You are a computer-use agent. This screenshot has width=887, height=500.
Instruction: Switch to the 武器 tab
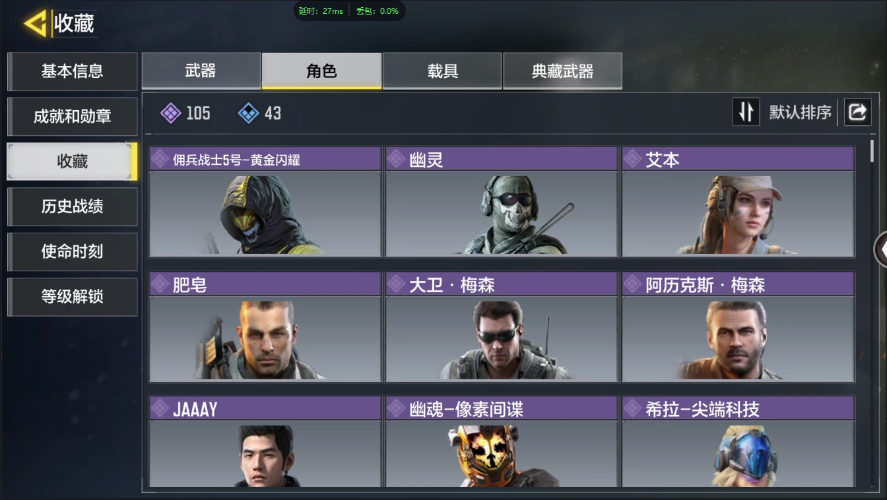(x=201, y=71)
